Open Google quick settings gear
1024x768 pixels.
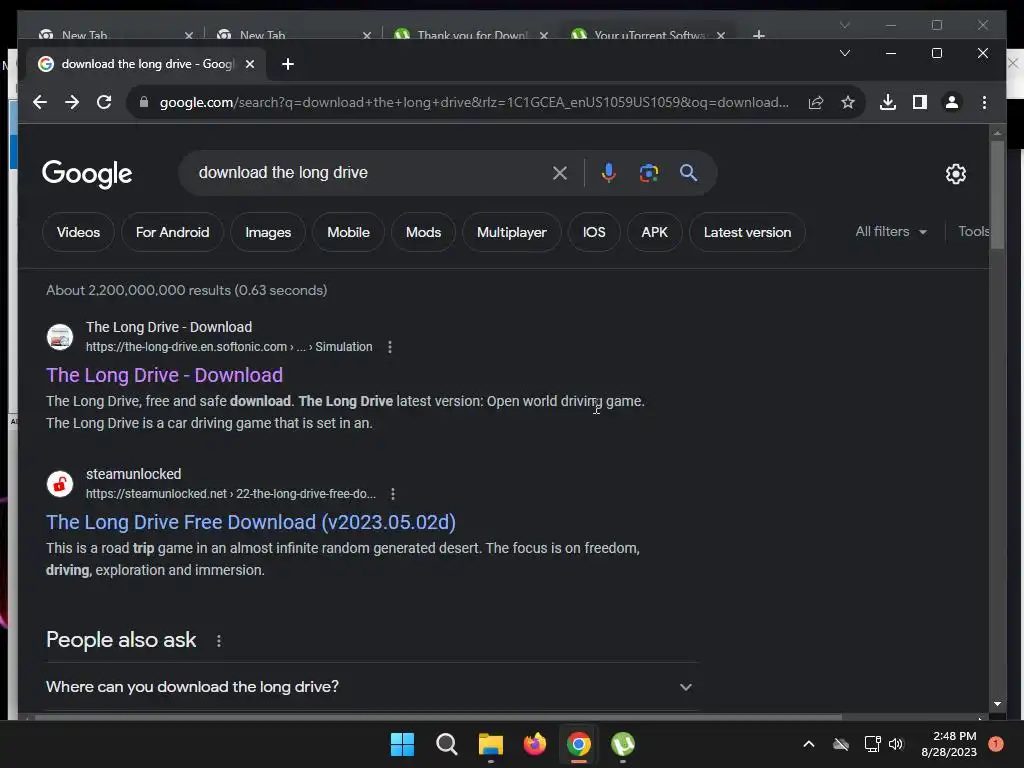tap(955, 174)
